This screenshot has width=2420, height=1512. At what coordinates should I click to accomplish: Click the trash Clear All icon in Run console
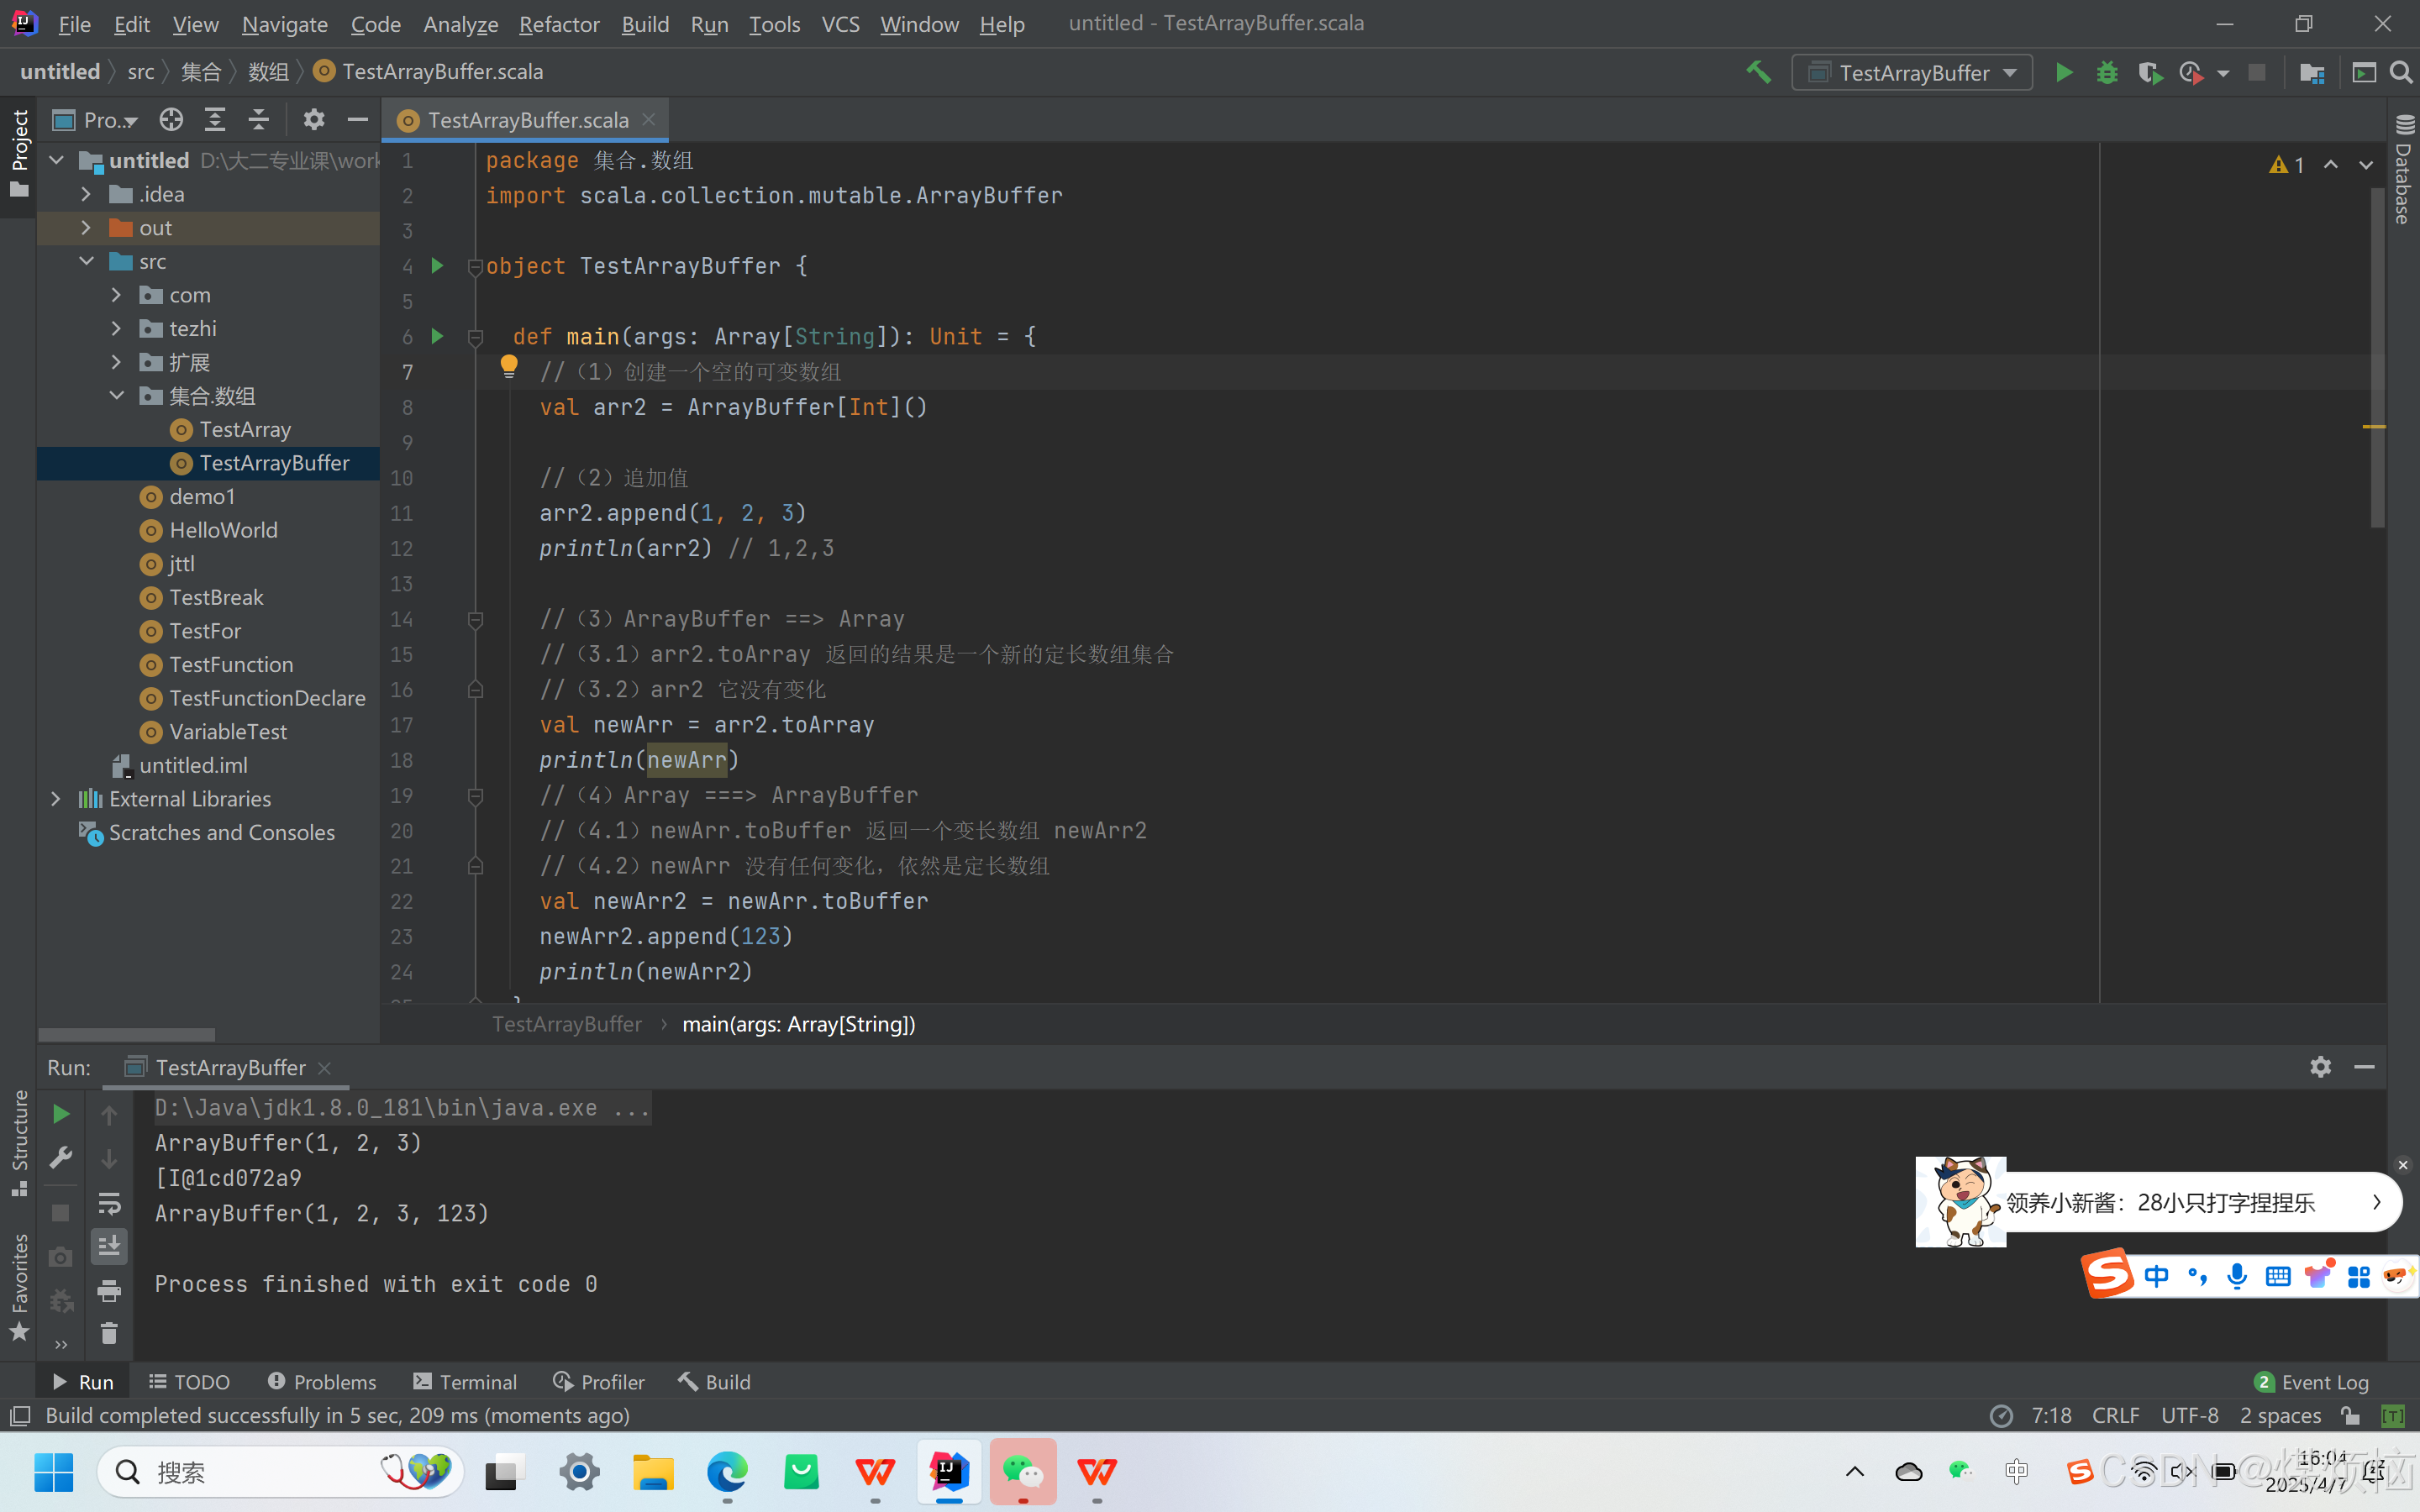tap(109, 1333)
